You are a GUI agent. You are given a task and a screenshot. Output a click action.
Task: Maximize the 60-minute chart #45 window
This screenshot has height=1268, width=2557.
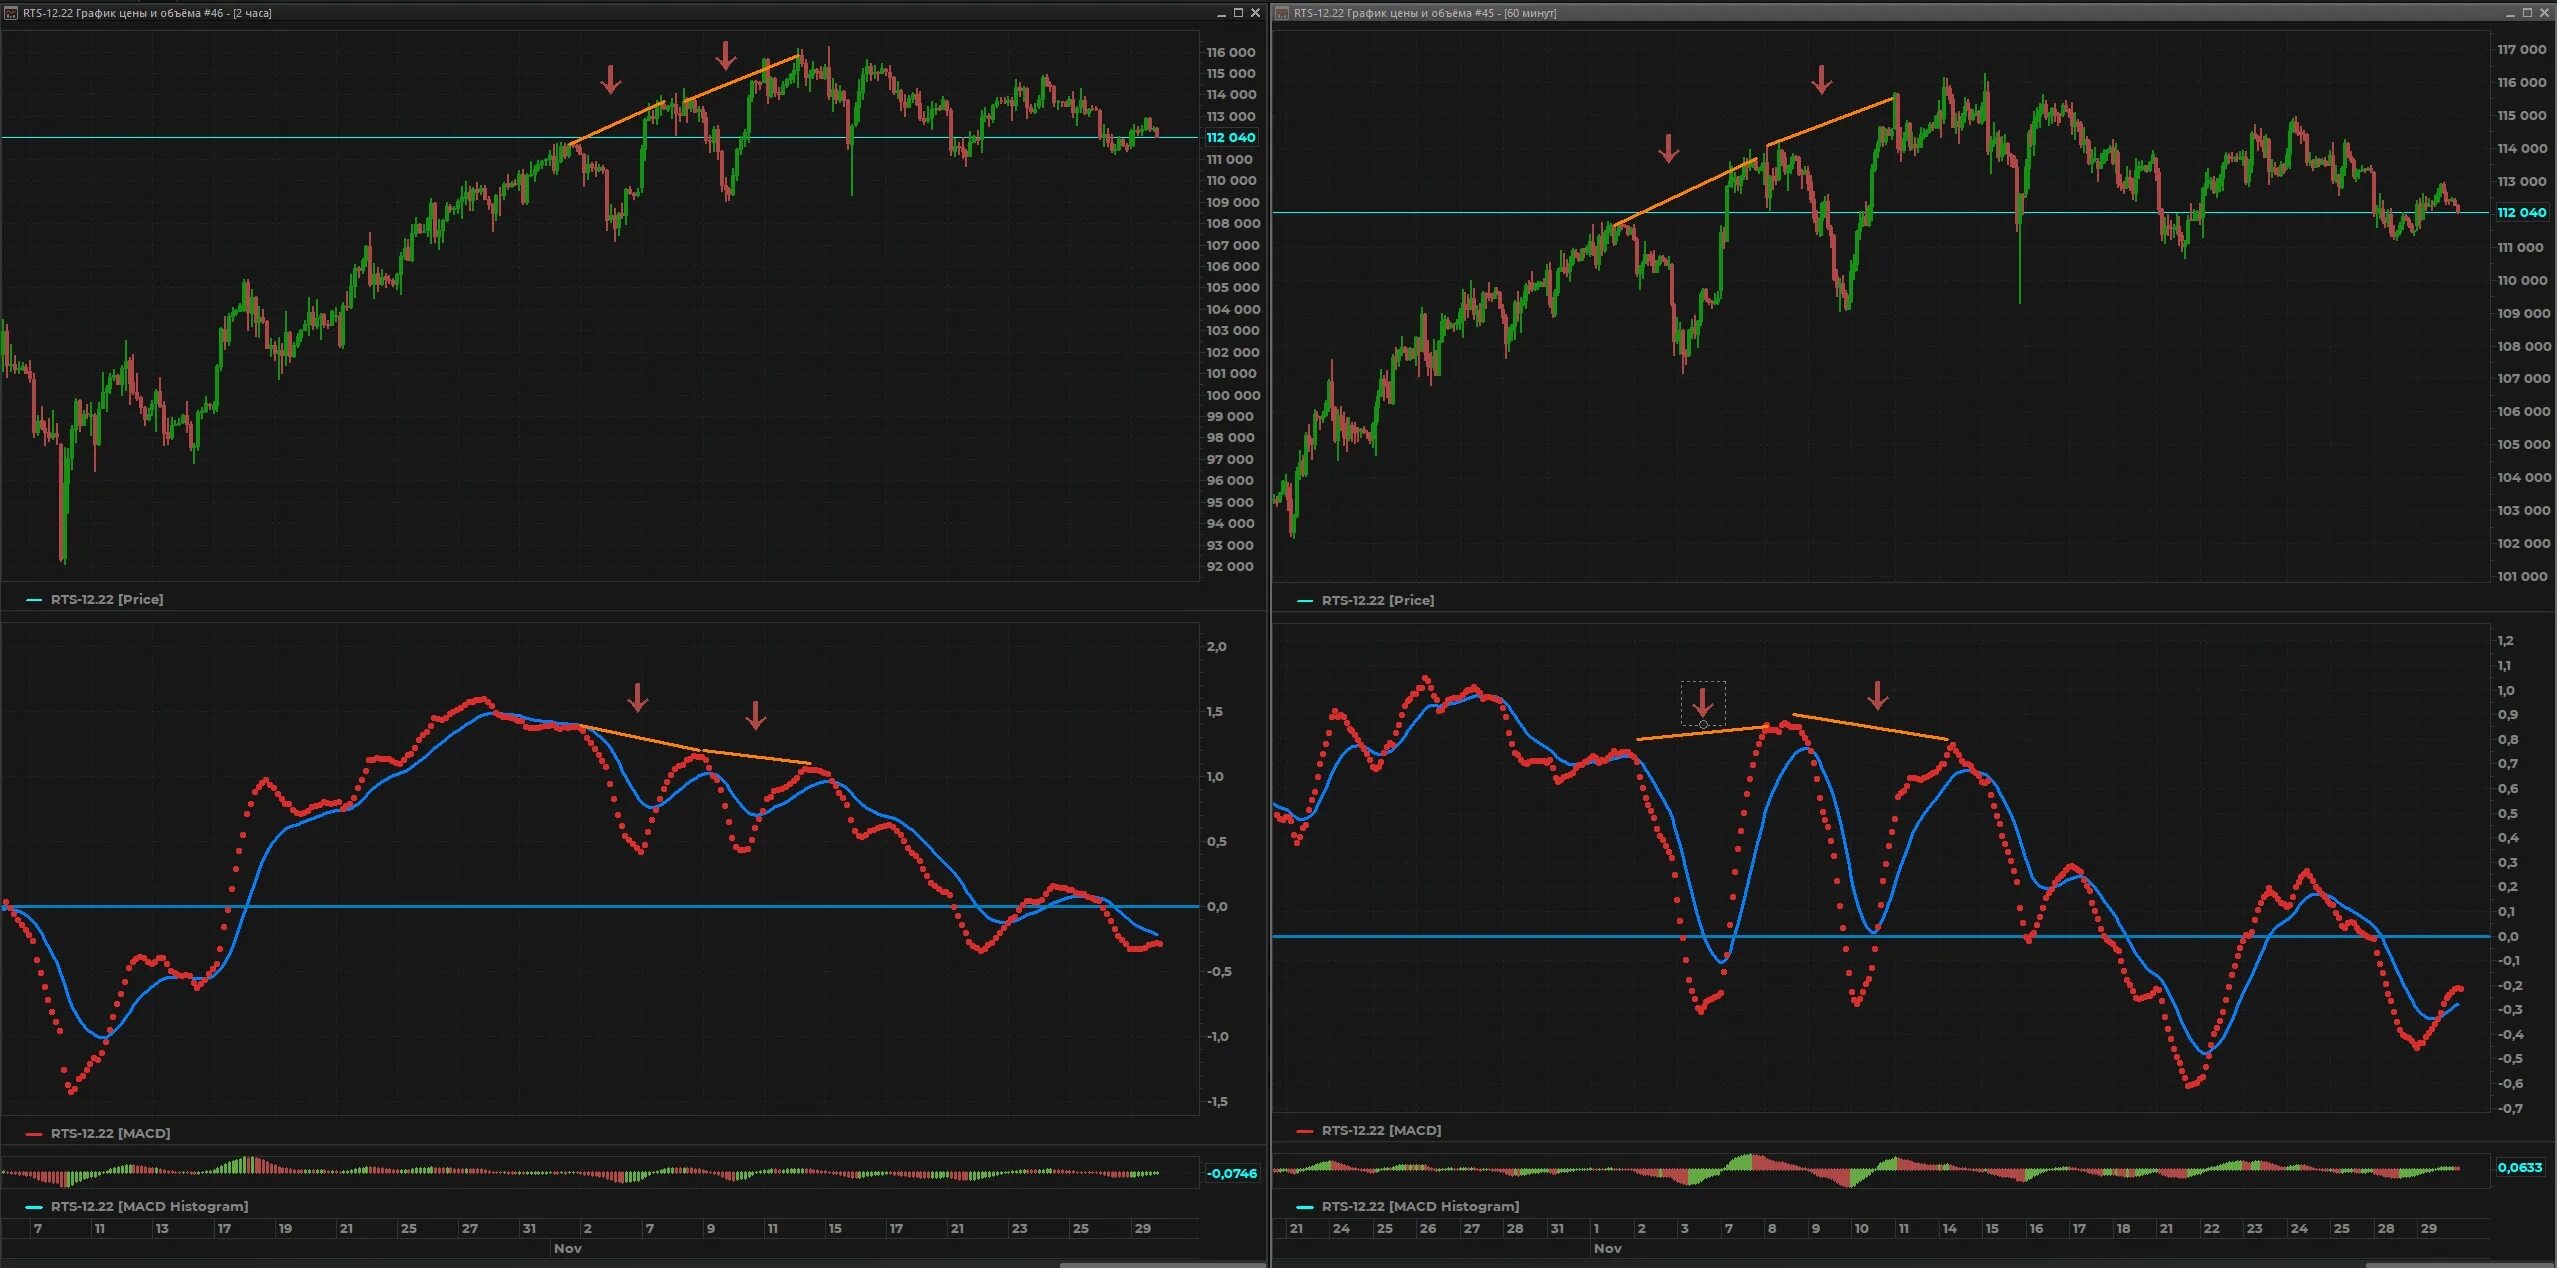(x=2527, y=13)
